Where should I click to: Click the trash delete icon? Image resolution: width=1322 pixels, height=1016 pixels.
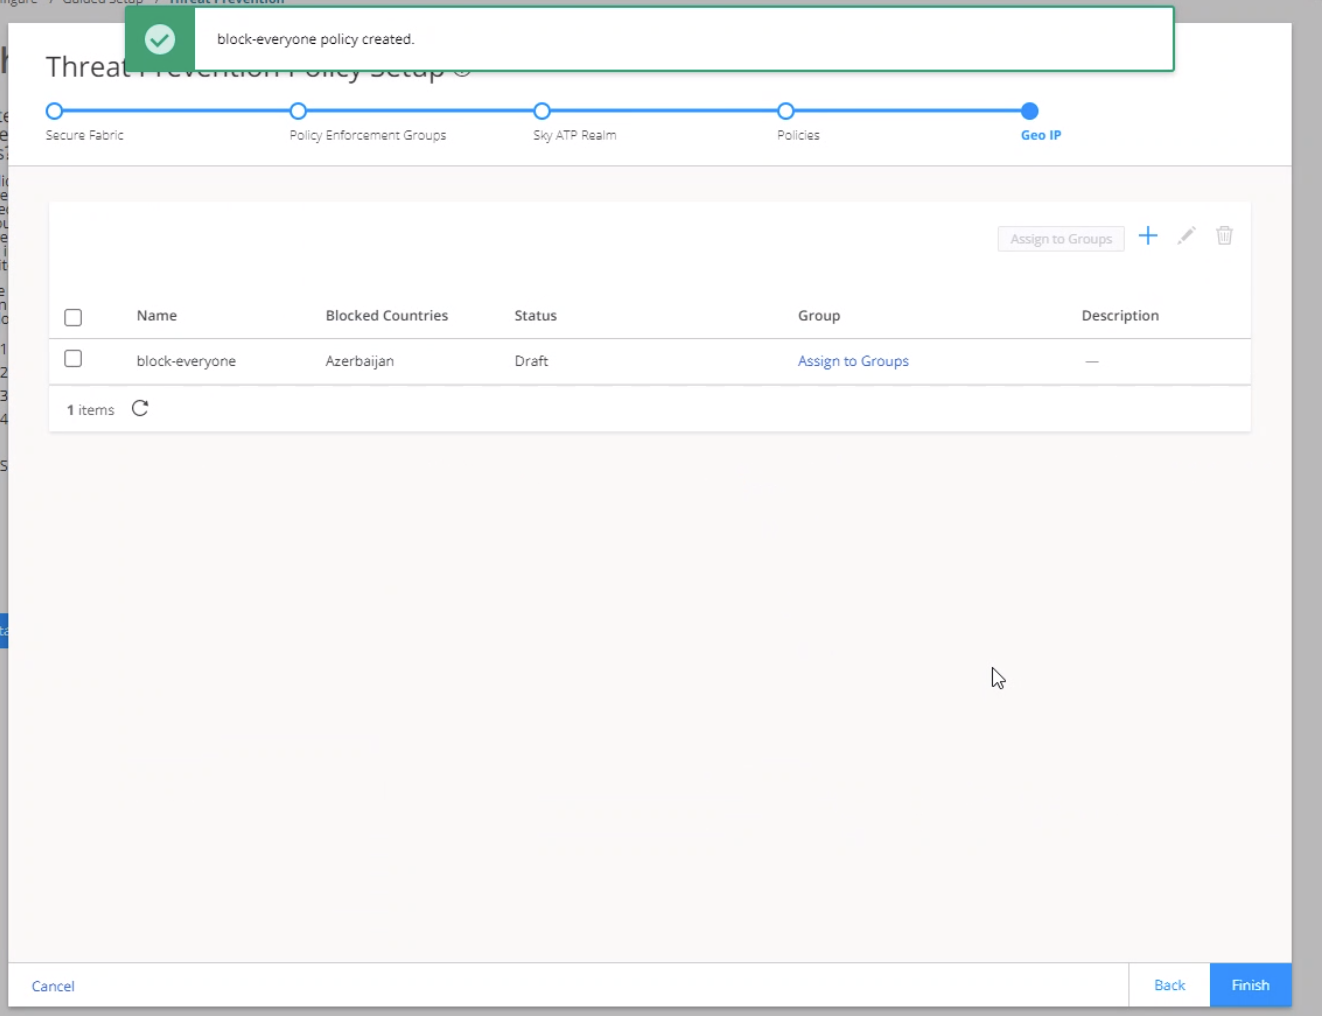1224,236
